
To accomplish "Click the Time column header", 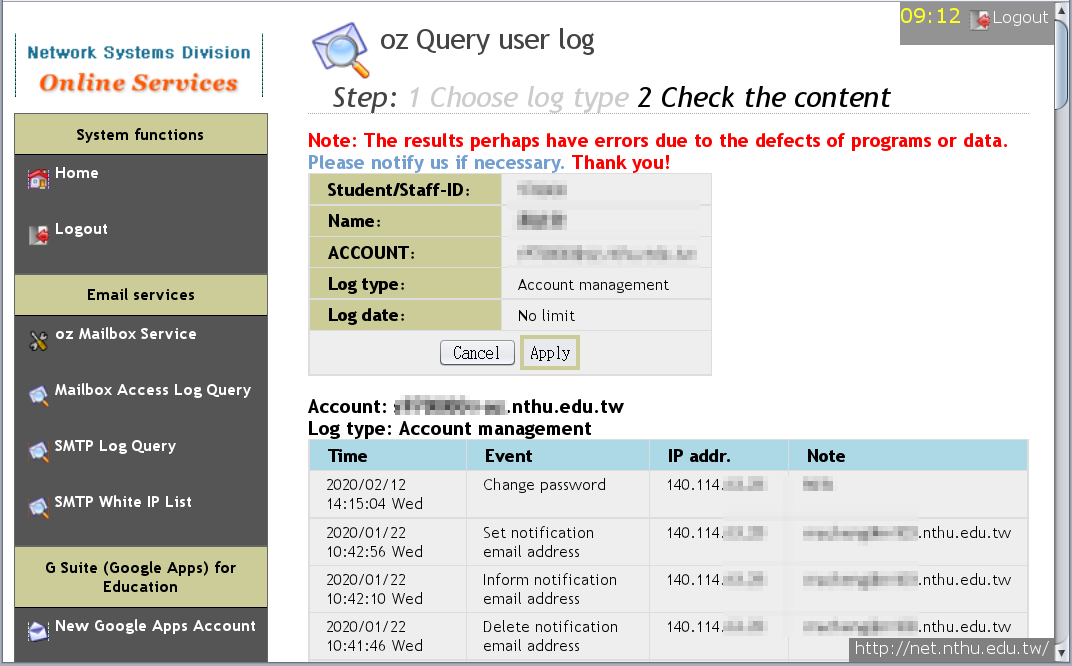I will 347,456.
